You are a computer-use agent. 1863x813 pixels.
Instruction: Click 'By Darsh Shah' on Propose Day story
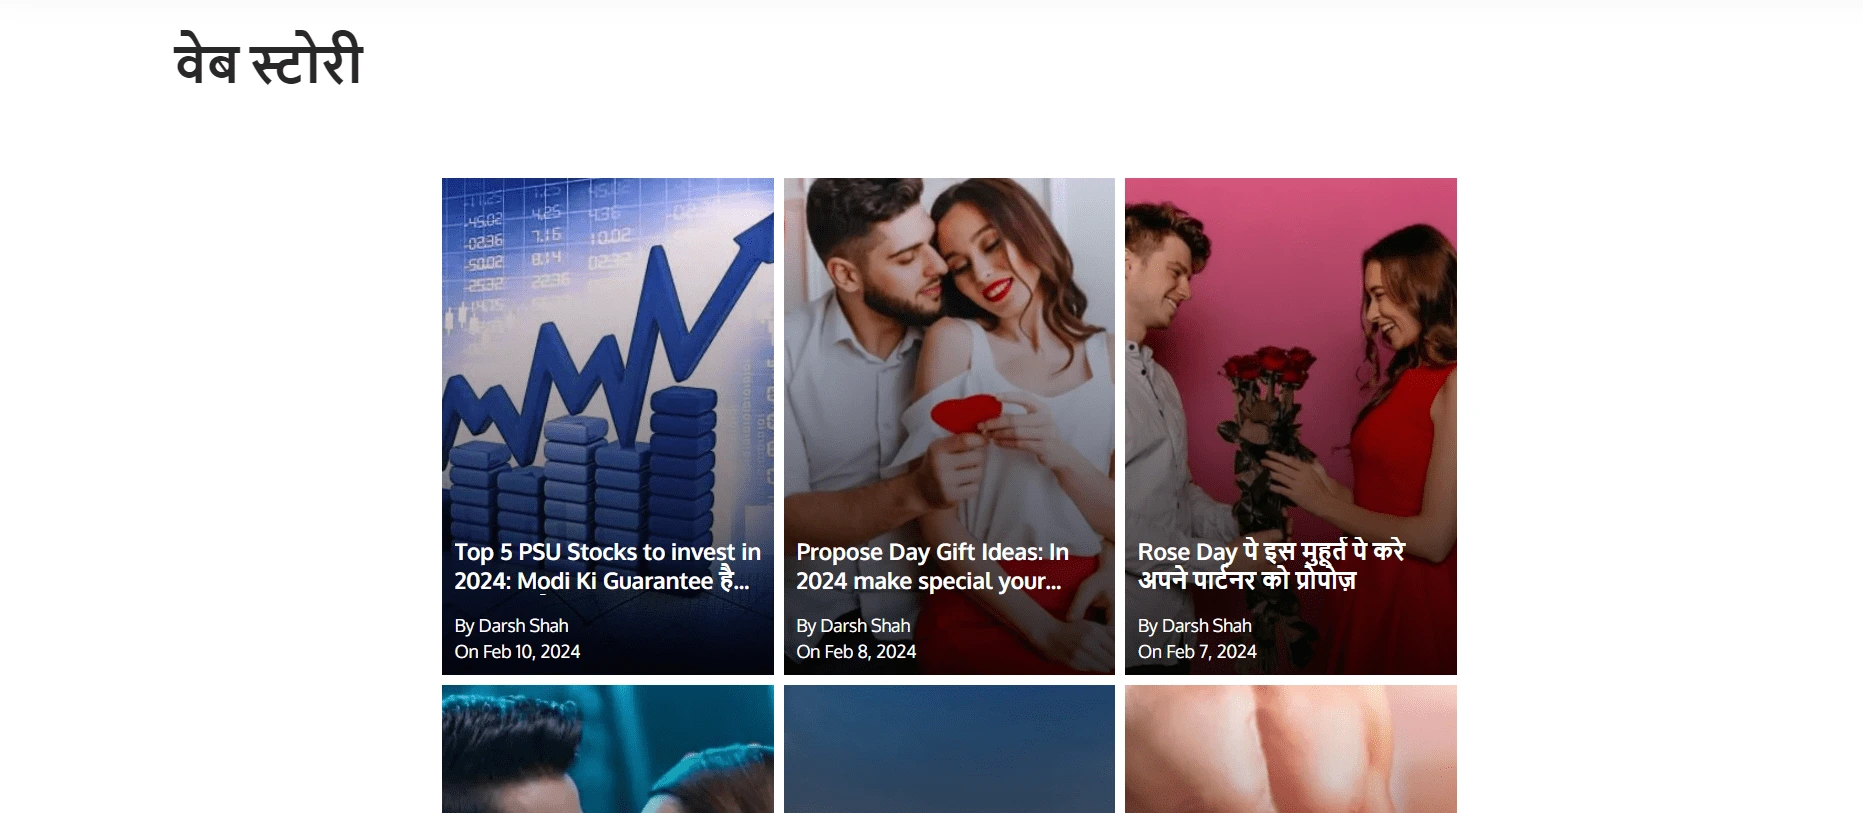point(853,625)
